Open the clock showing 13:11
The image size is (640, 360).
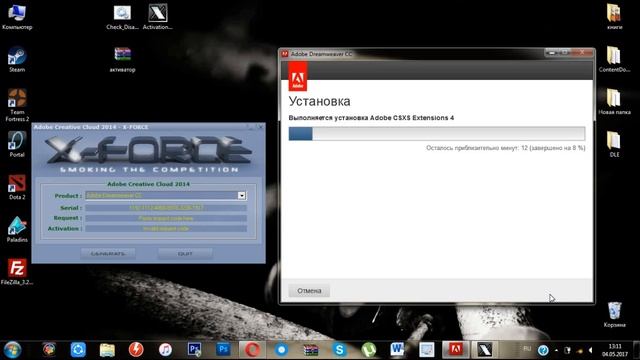615,350
